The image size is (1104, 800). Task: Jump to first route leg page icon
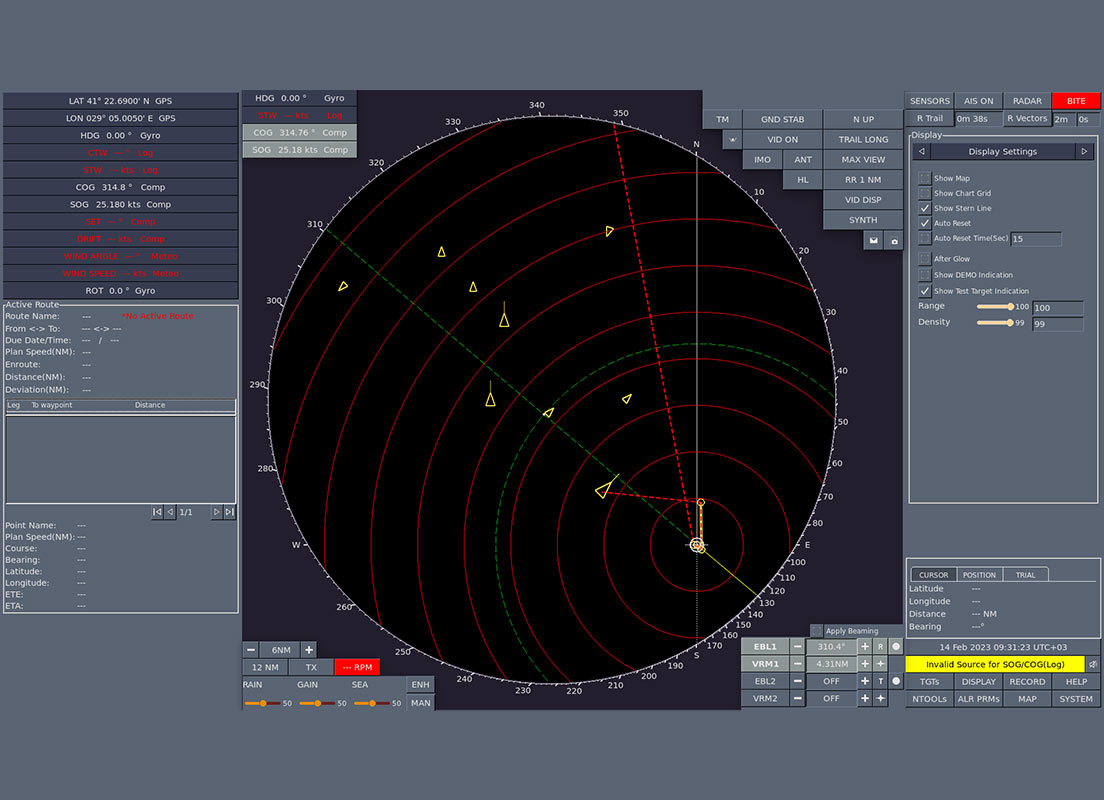tap(157, 512)
